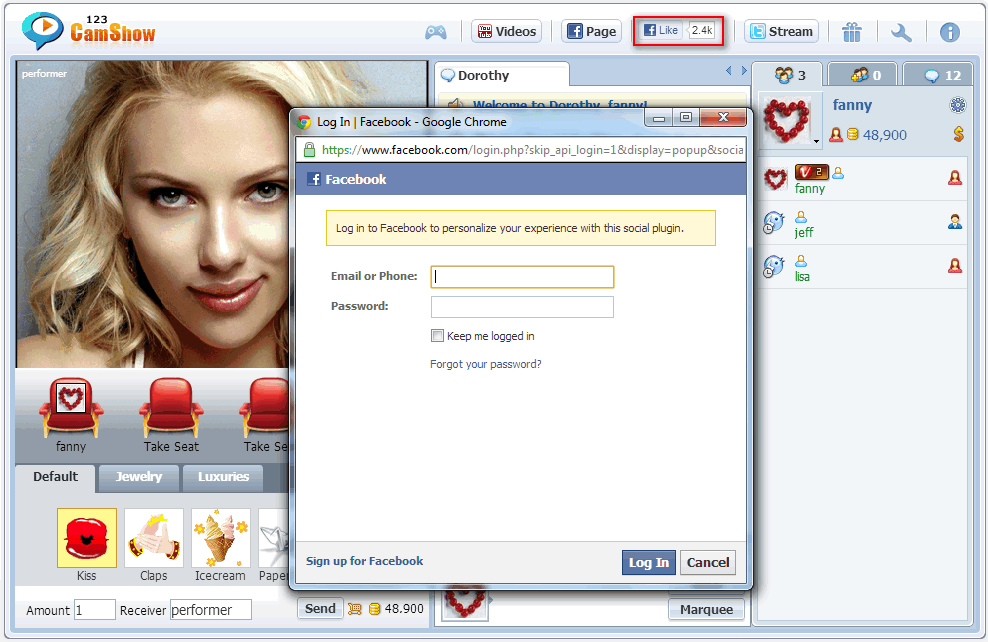This screenshot has height=642, width=988.
Task: Open the blue info icon
Action: (950, 32)
